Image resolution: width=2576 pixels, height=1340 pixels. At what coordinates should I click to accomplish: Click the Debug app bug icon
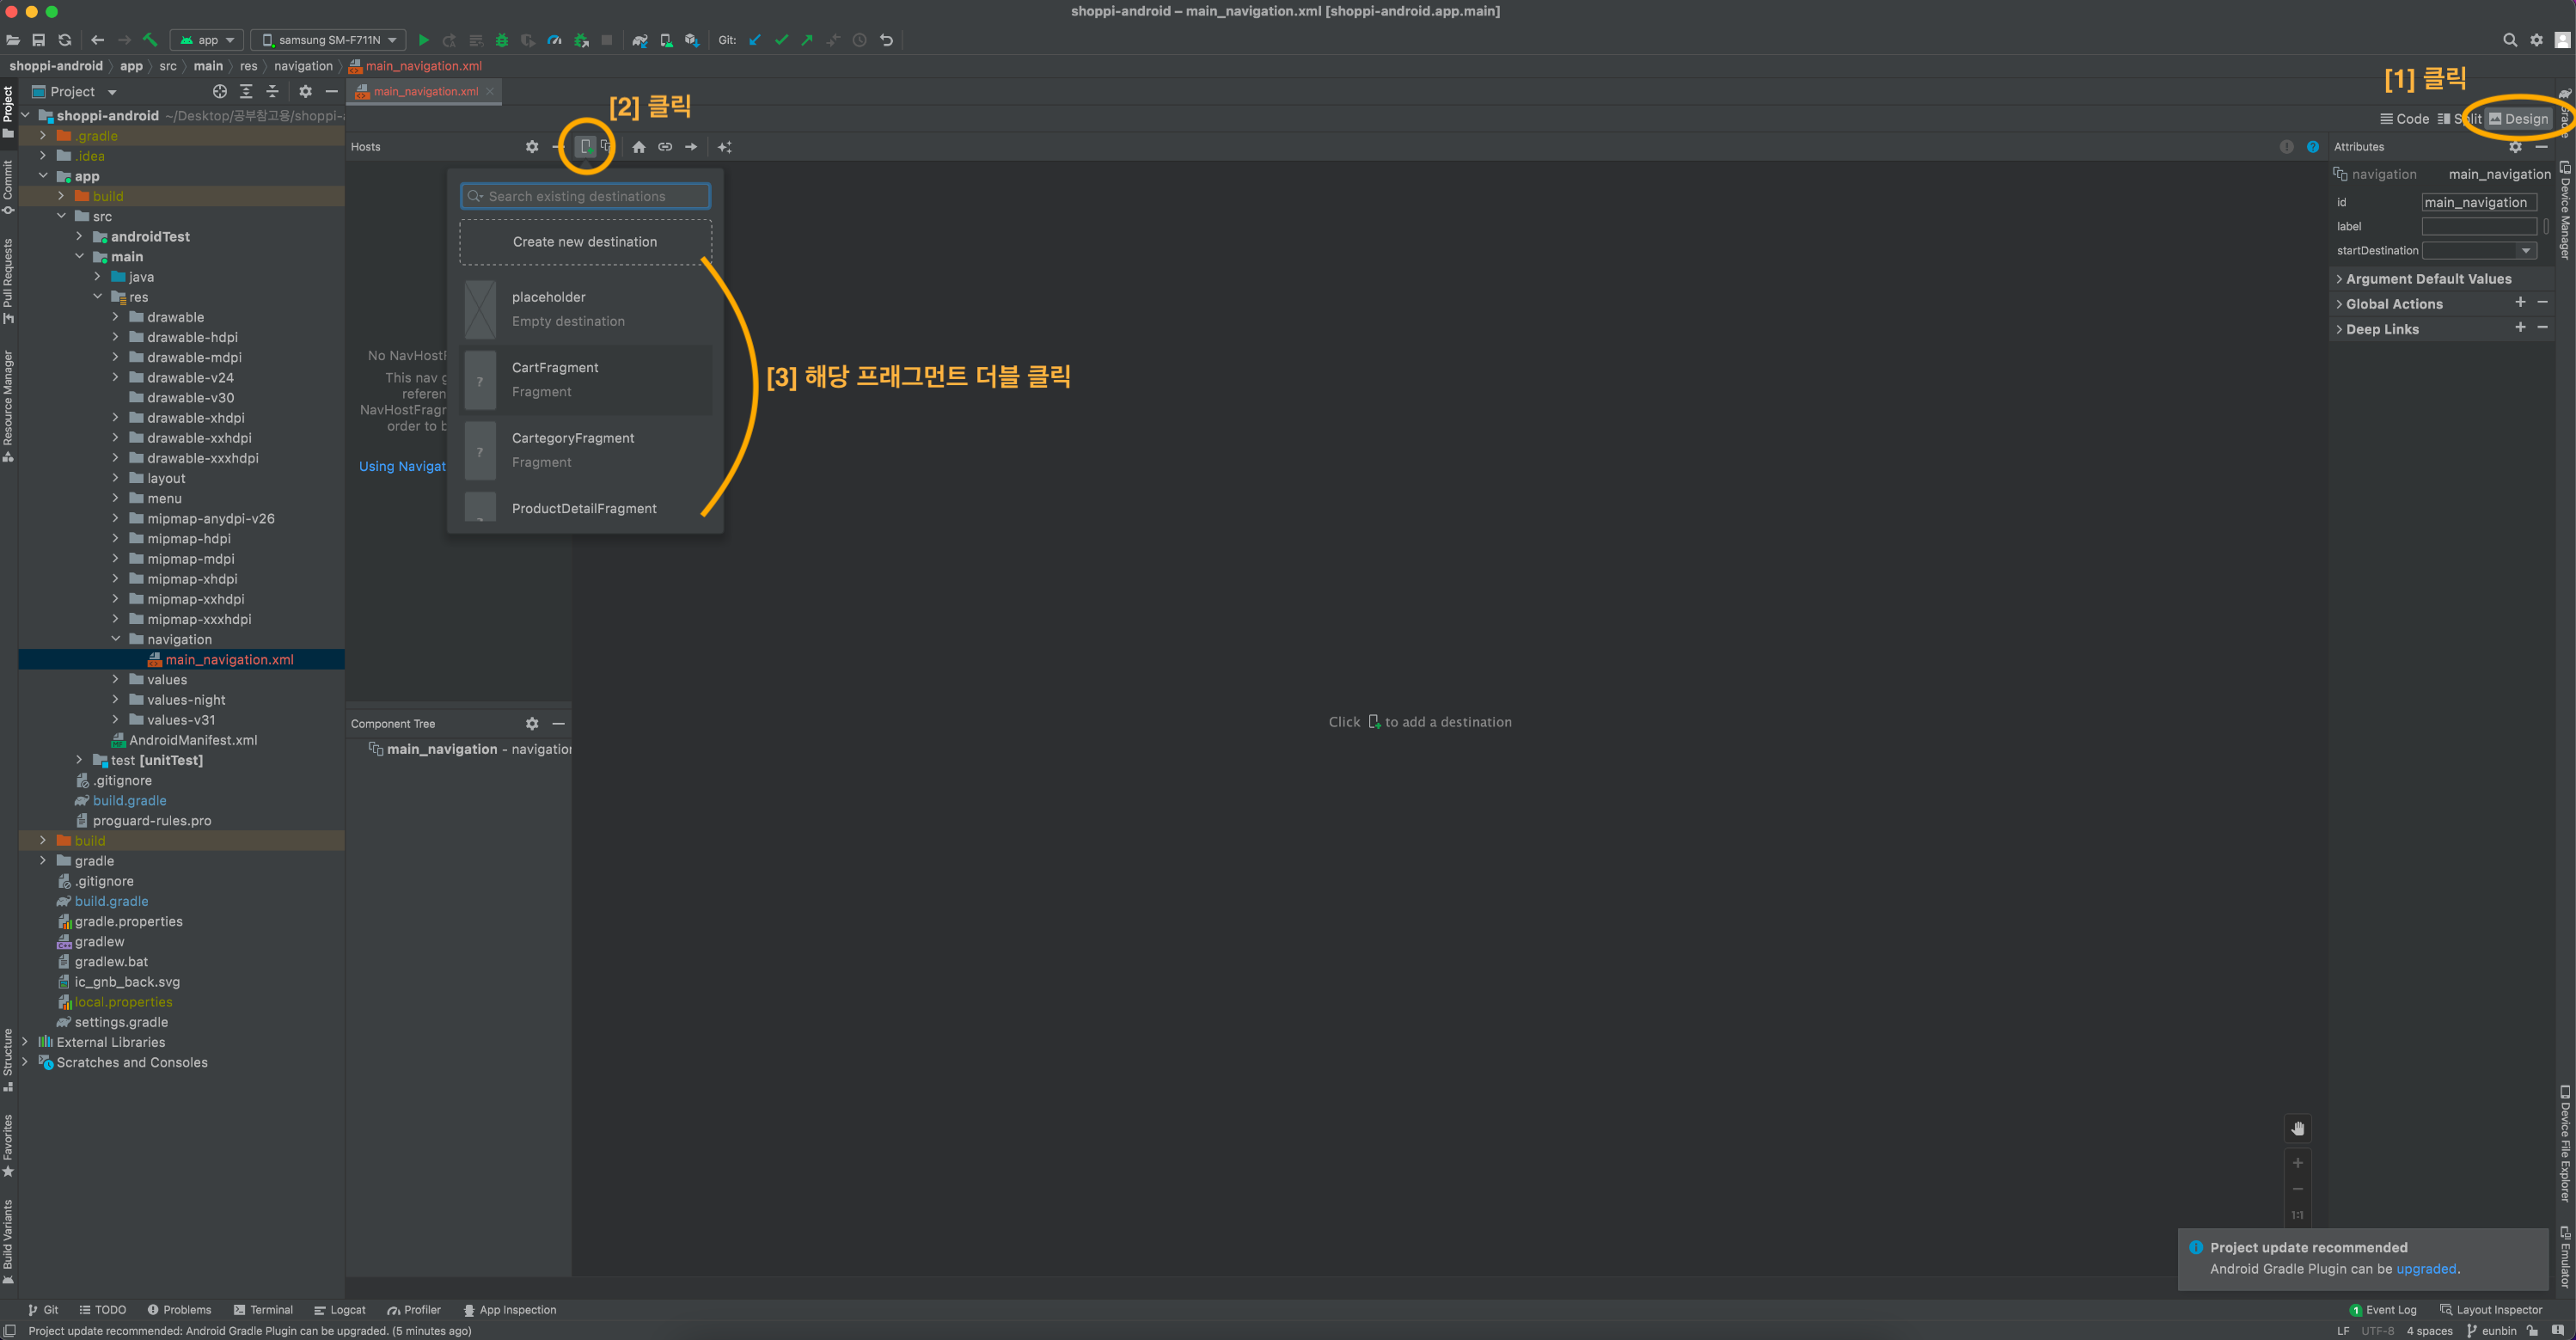[x=502, y=40]
